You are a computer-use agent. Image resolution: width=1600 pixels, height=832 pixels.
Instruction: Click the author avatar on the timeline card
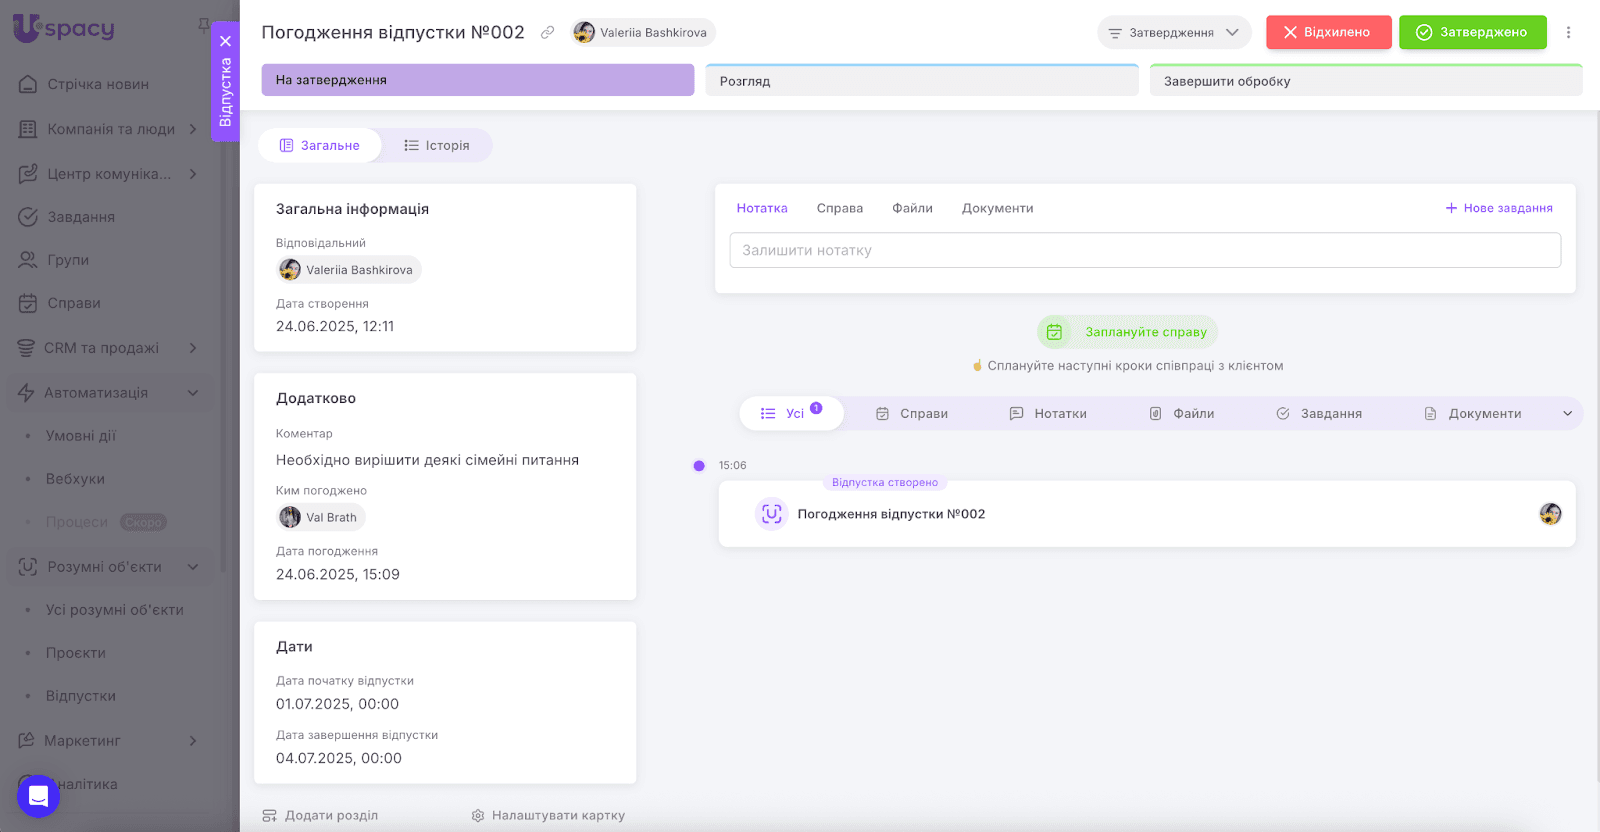pos(1550,514)
